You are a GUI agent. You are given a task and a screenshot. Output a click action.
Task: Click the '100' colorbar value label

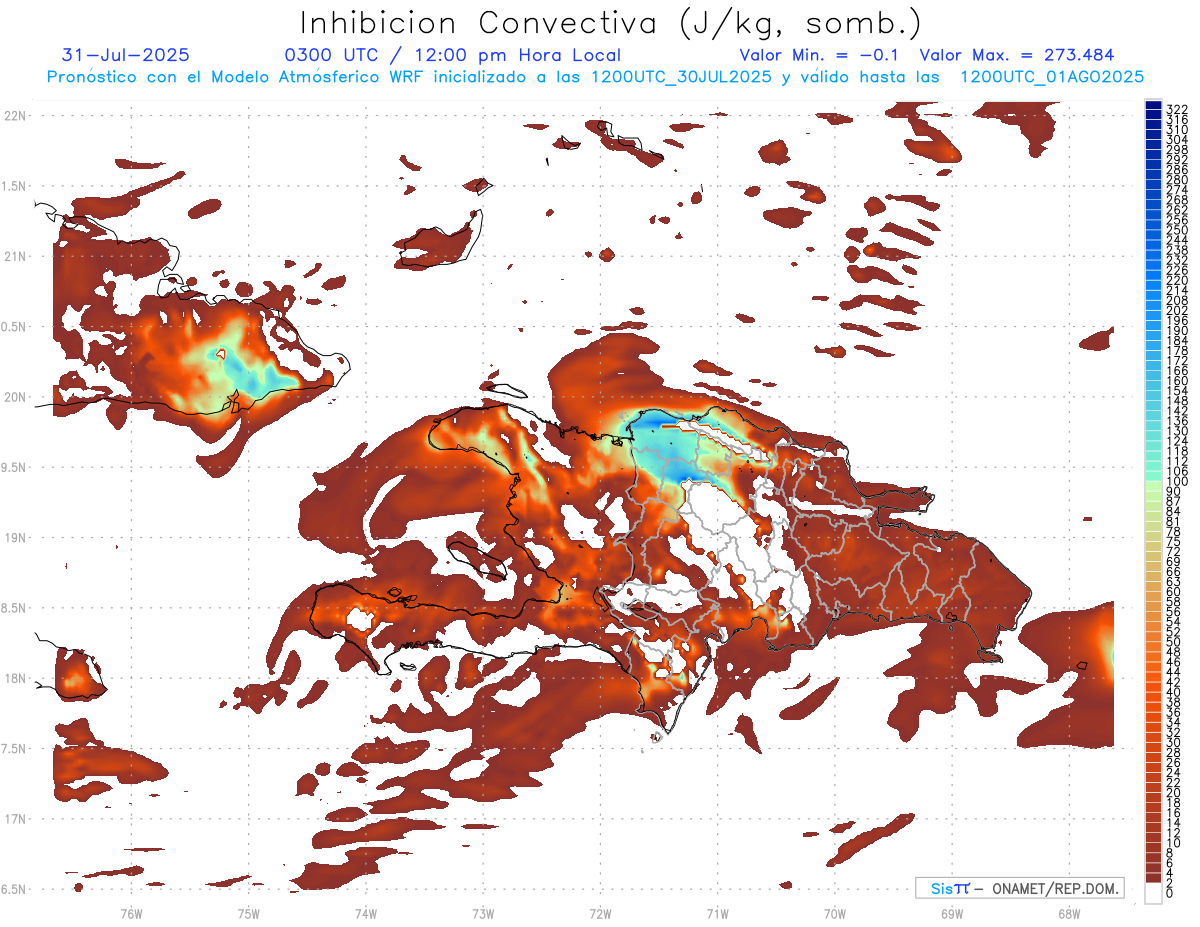click(x=1177, y=482)
